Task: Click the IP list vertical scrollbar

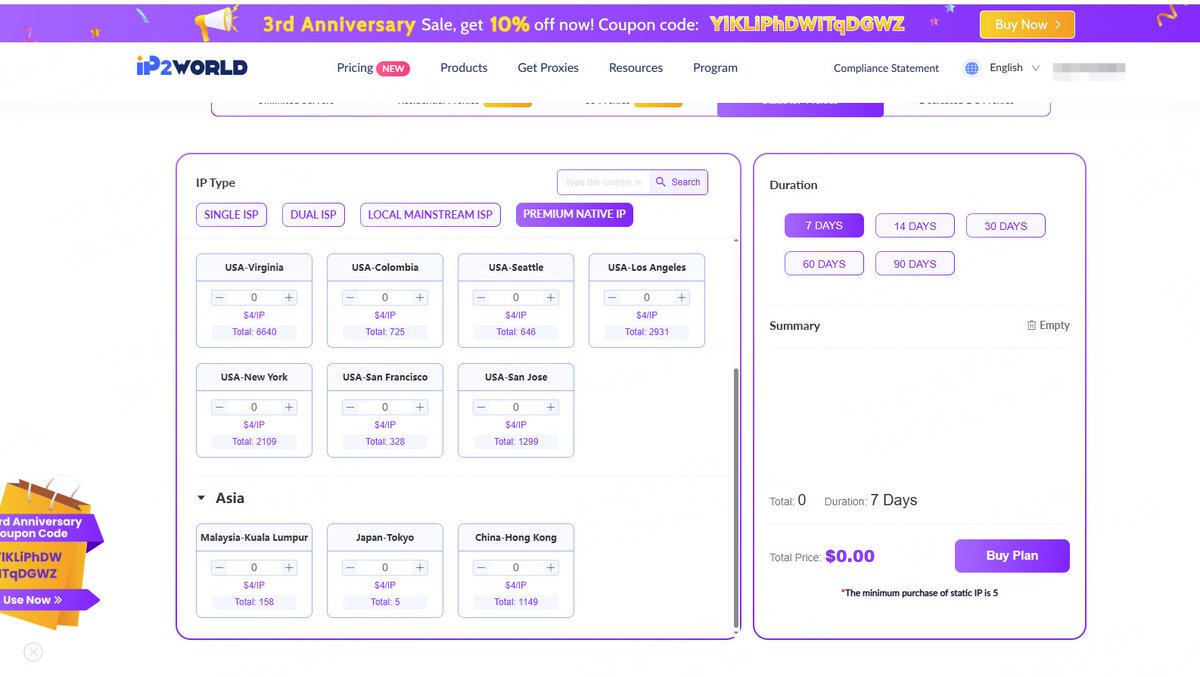Action: (736, 498)
